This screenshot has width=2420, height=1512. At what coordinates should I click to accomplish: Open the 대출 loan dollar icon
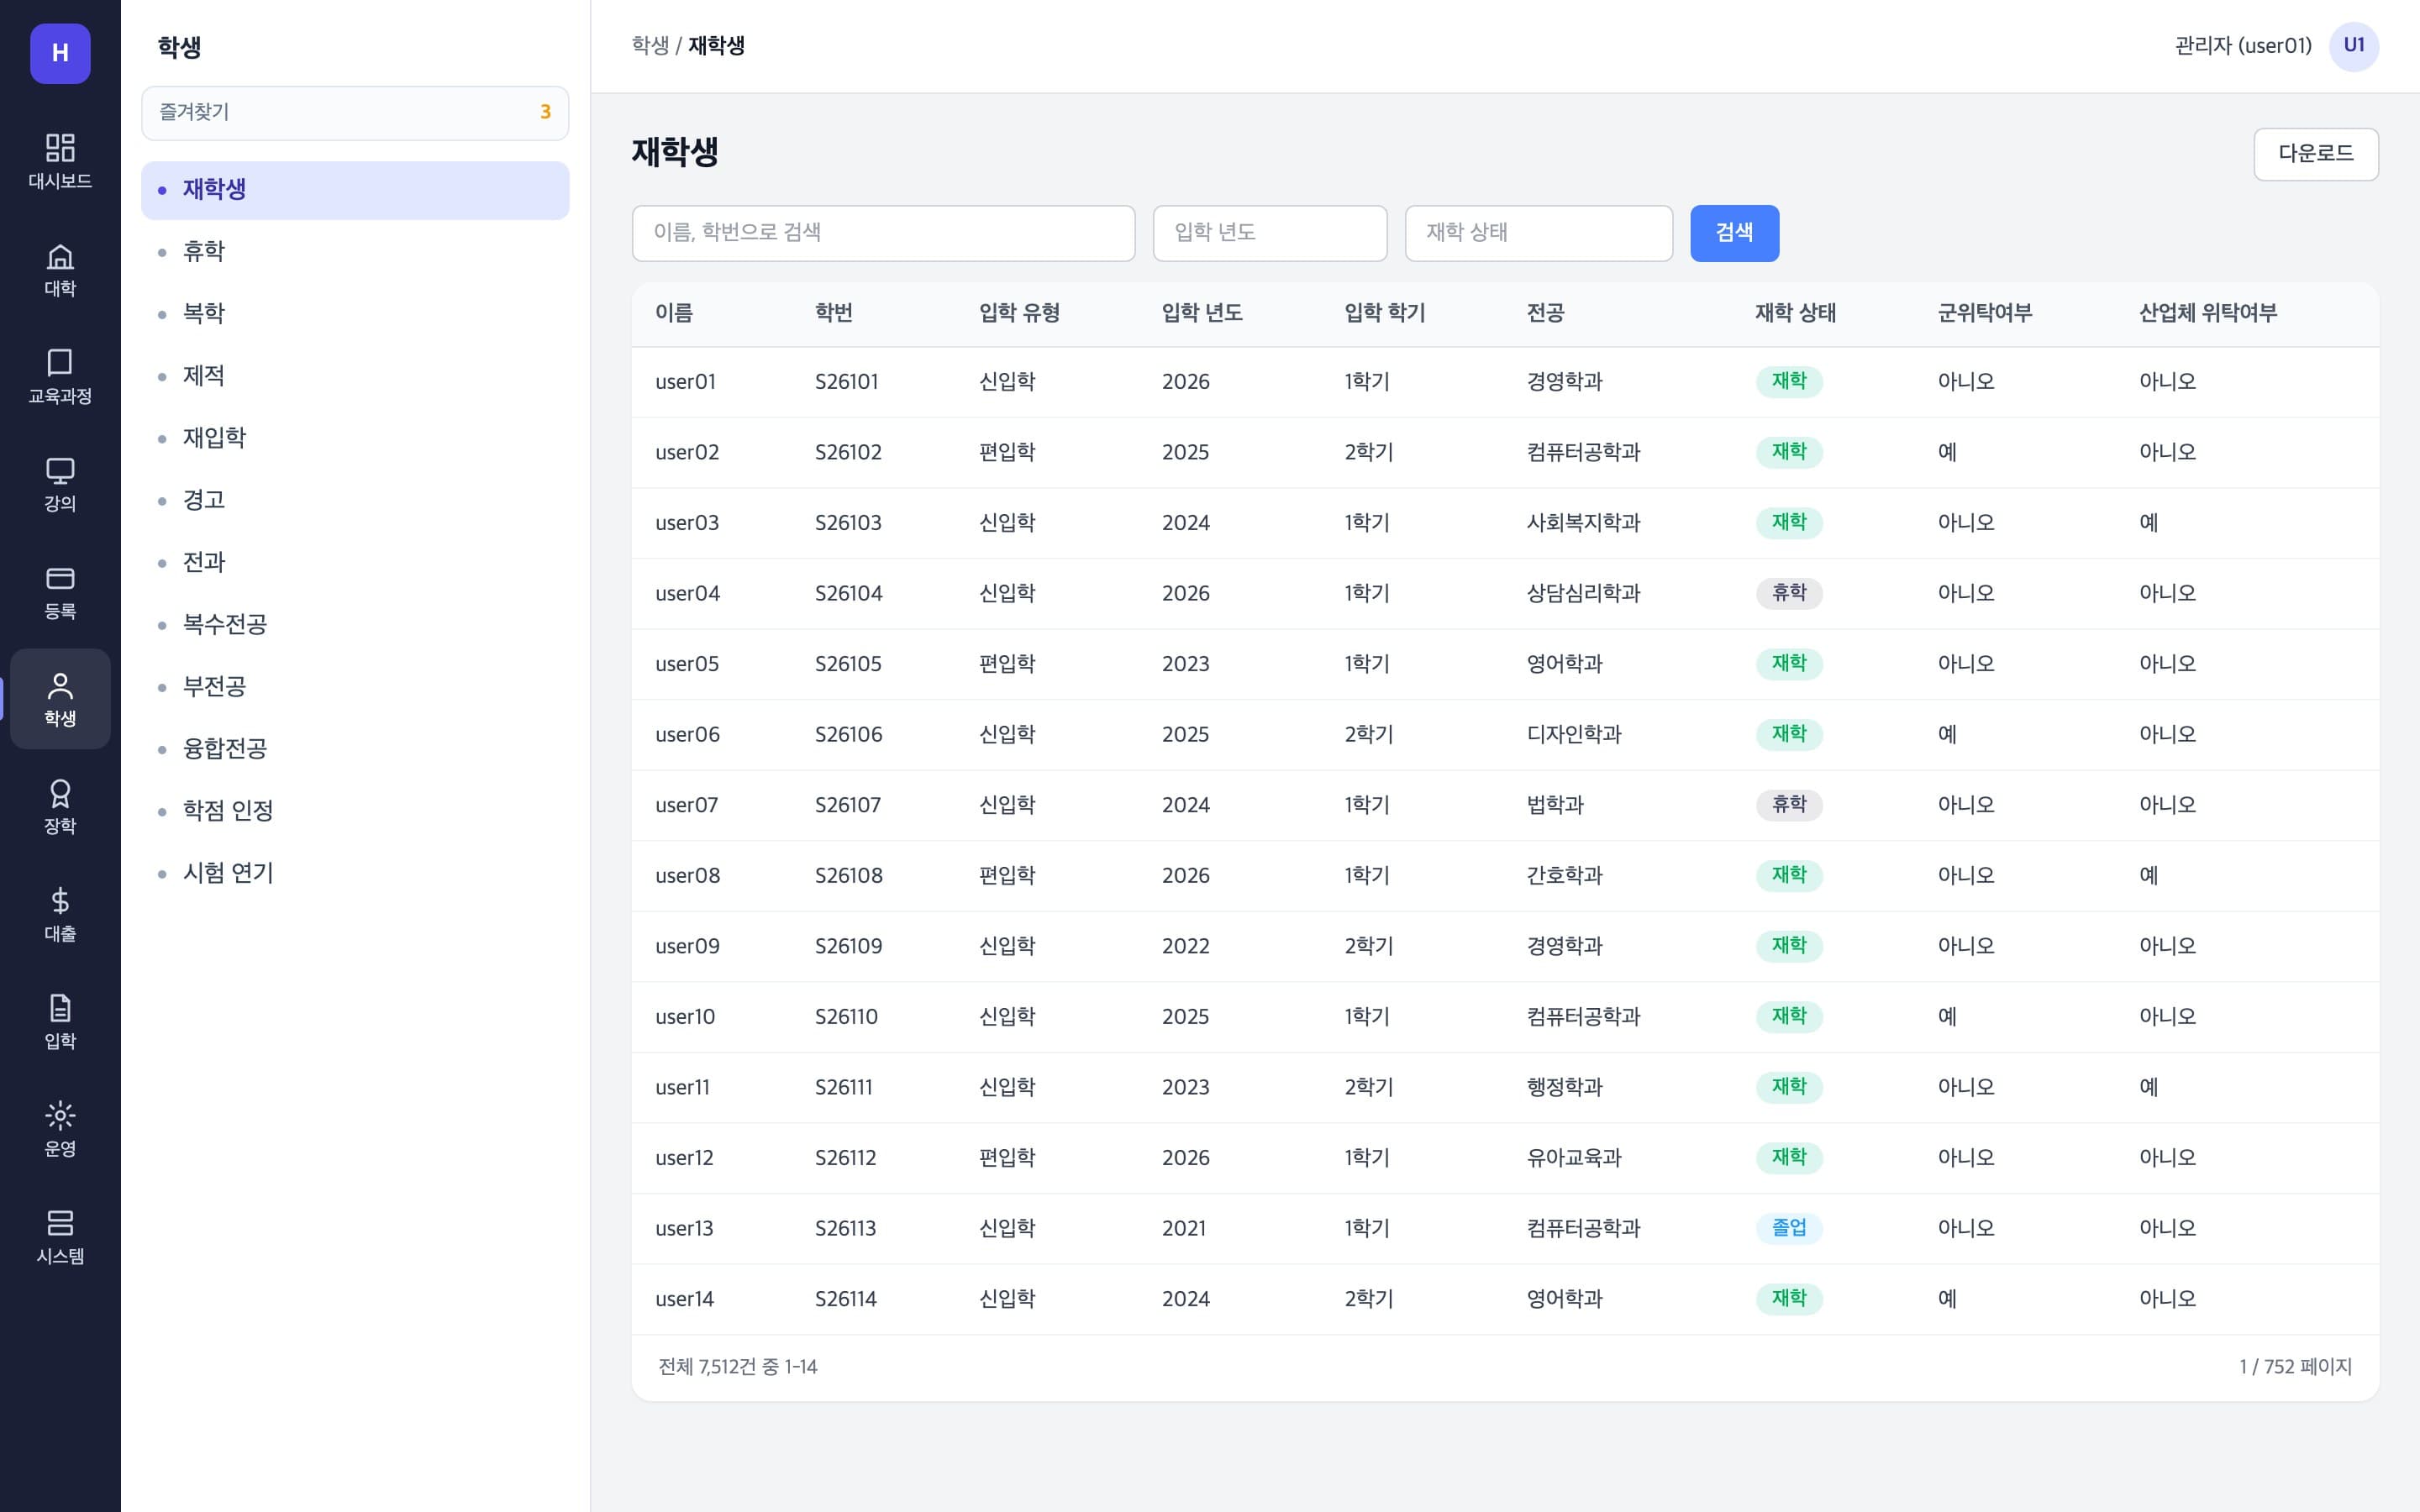pos(60,915)
